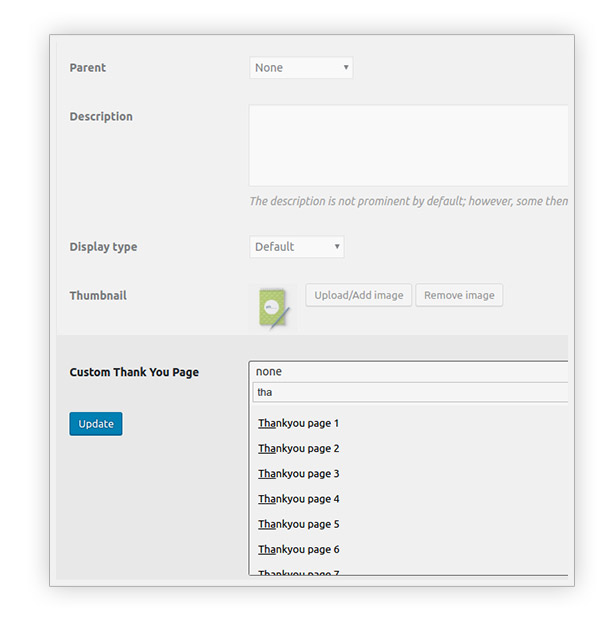Click the Thumbnail field label

(x=98, y=296)
